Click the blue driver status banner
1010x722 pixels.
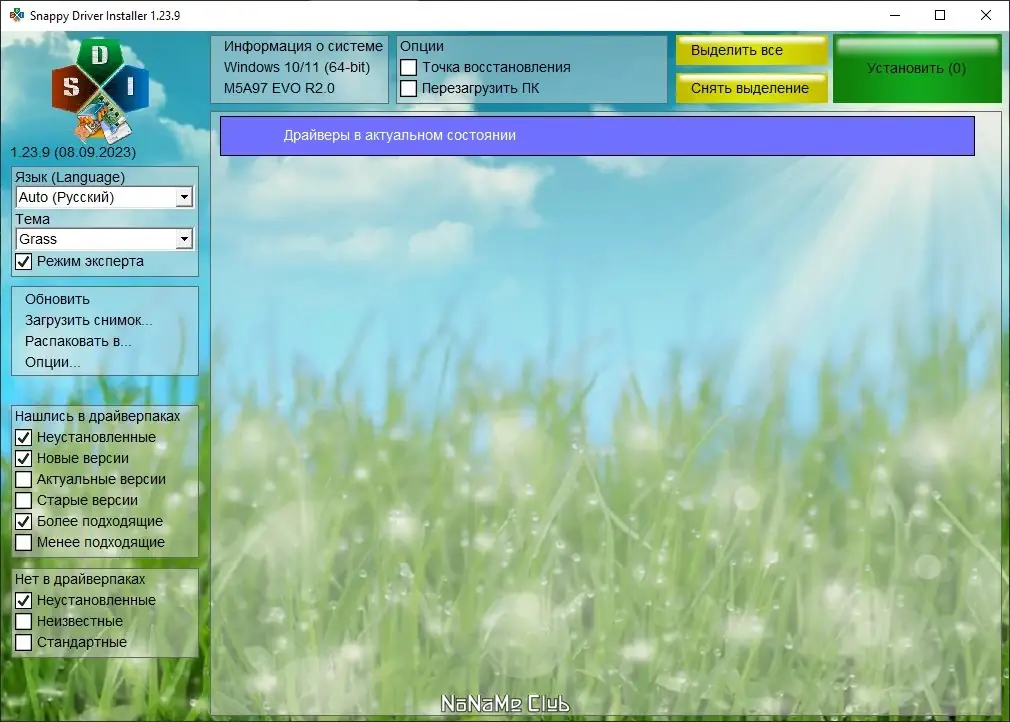597,135
